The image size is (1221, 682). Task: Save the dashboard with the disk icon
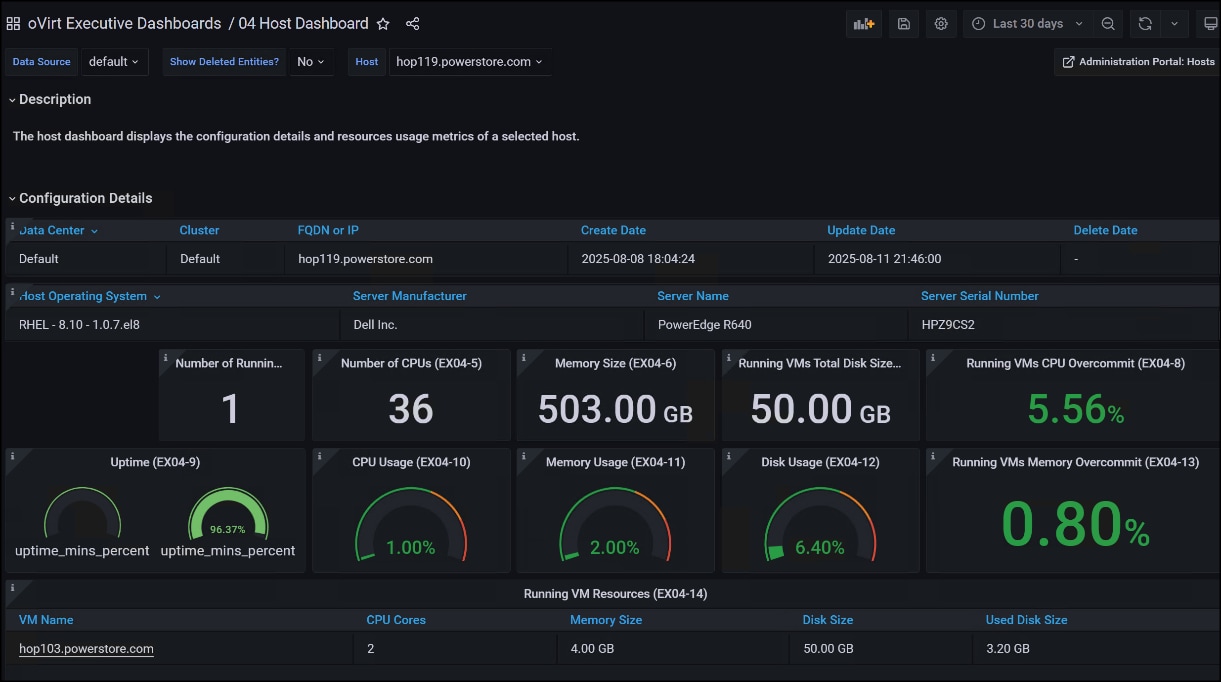tap(904, 24)
